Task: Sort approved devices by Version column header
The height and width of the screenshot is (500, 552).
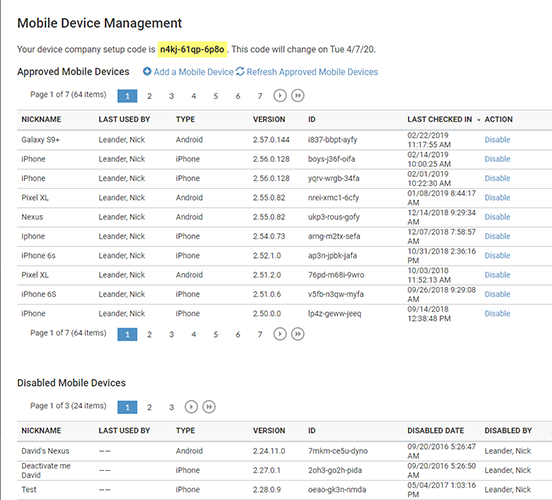Action: point(269,119)
